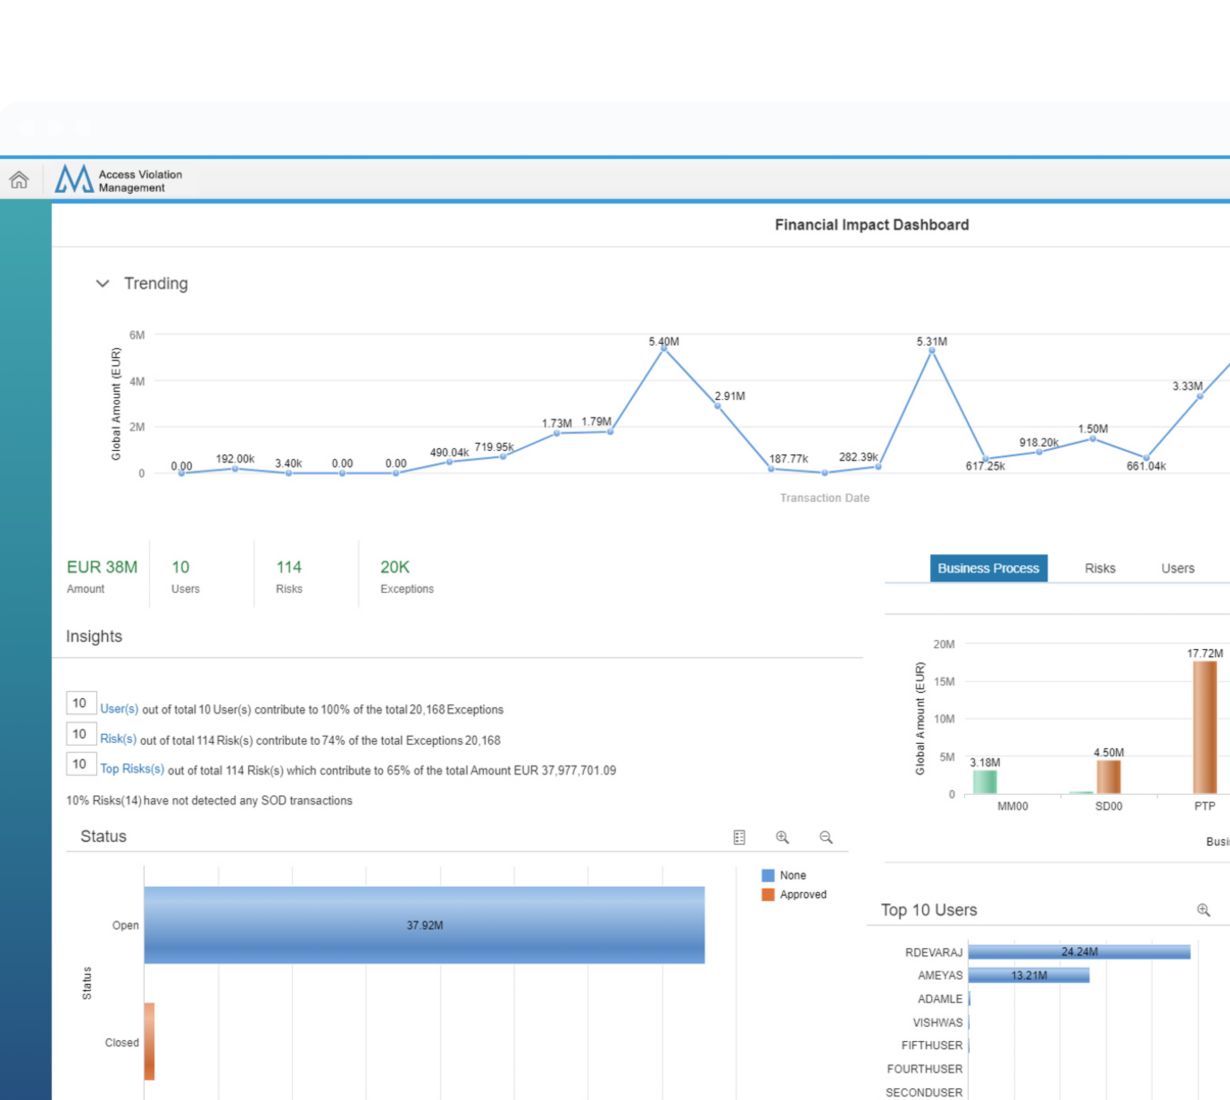Open the User(s) insight link

(x=119, y=709)
